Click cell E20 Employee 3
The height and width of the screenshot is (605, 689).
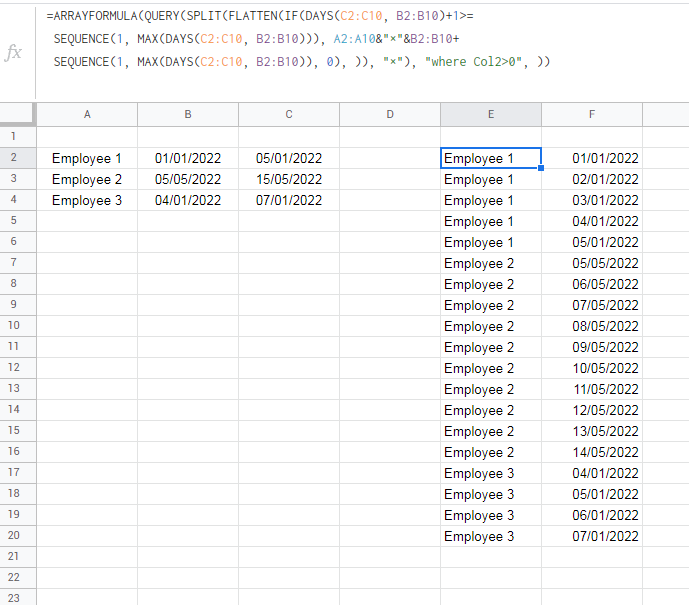pyautogui.click(x=491, y=536)
